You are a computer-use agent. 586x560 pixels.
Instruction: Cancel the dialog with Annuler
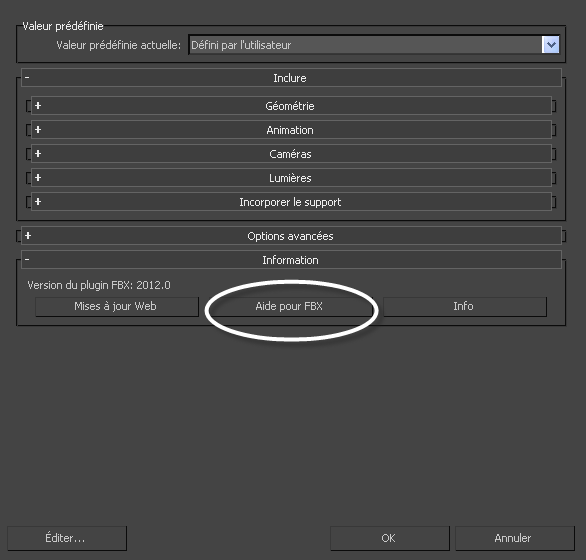(515, 538)
